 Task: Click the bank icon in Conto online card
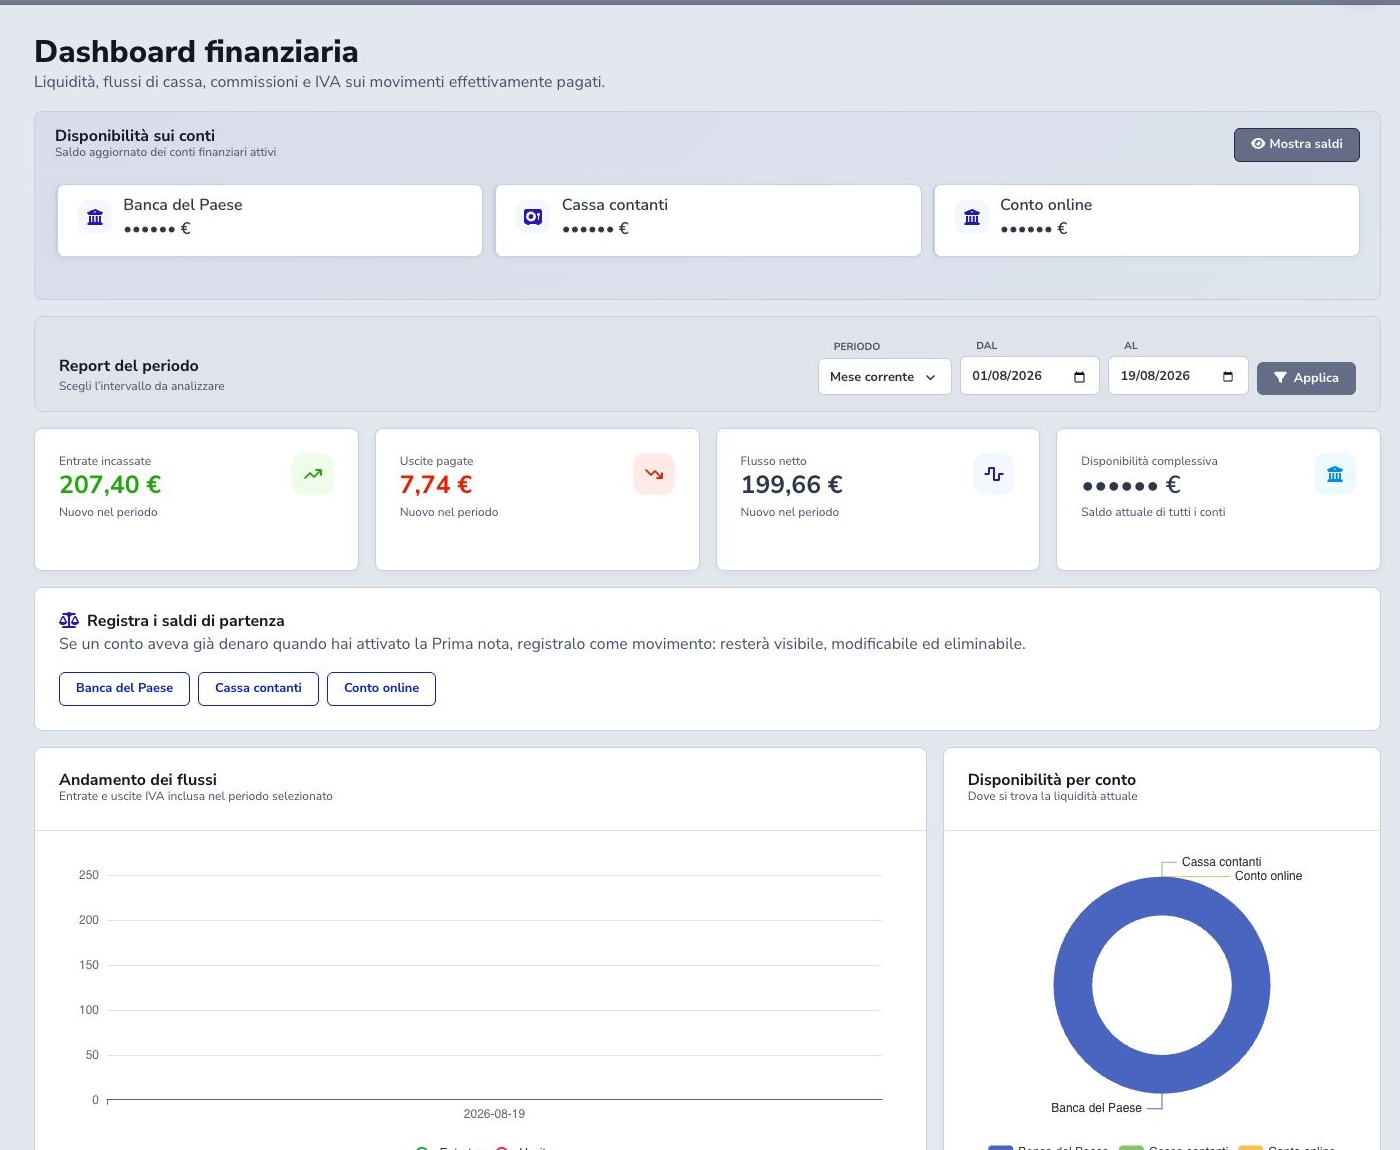coord(972,217)
